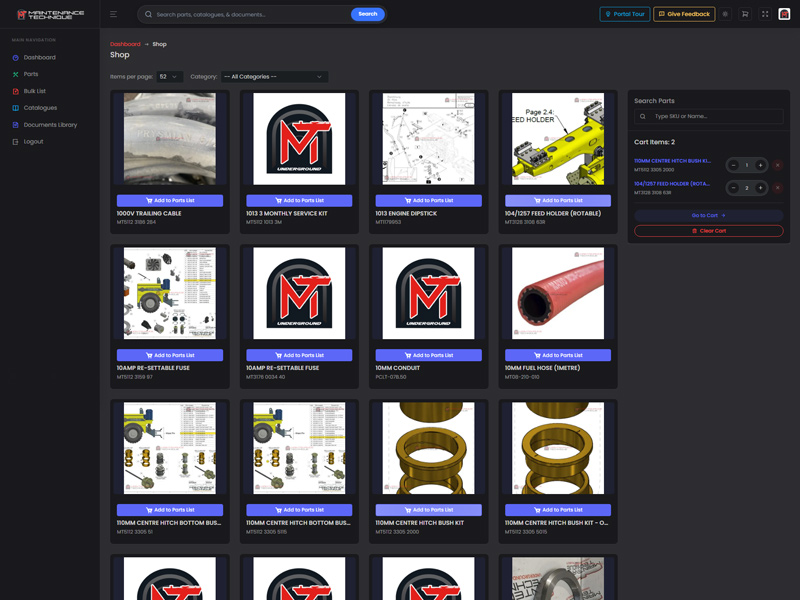Open Bulk List in the sidebar

coord(34,91)
